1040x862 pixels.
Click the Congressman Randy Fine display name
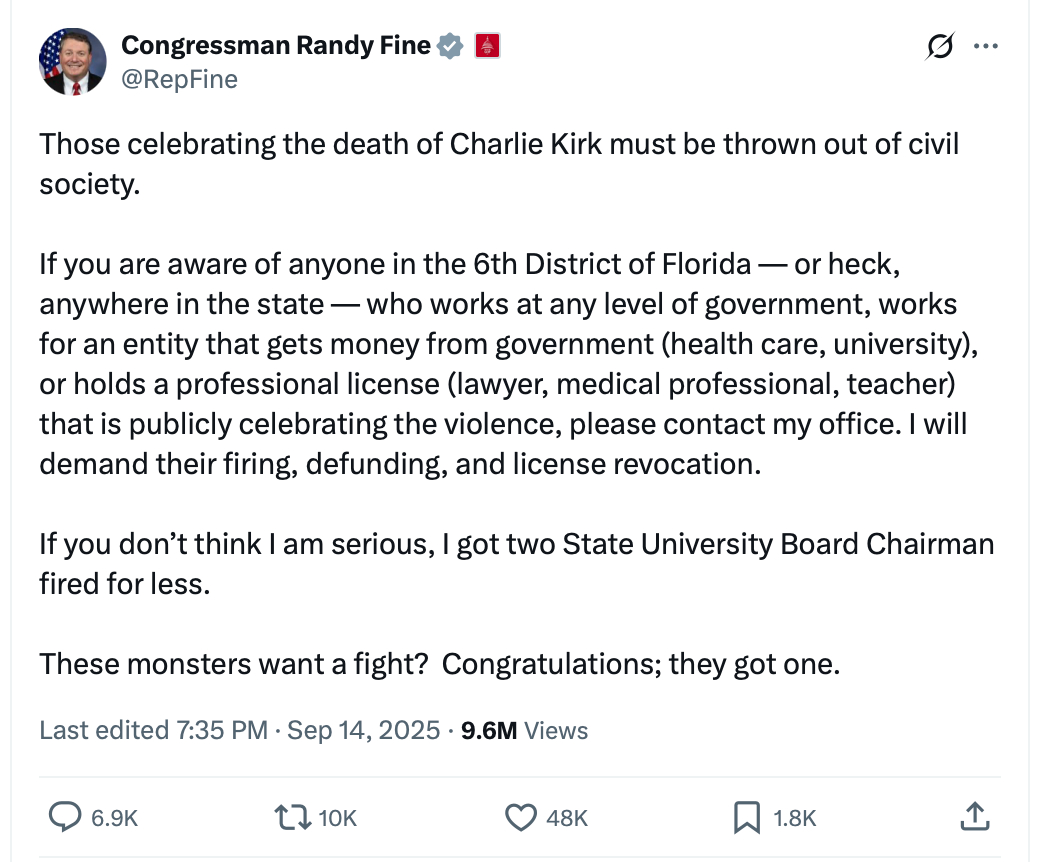pyautogui.click(x=276, y=45)
